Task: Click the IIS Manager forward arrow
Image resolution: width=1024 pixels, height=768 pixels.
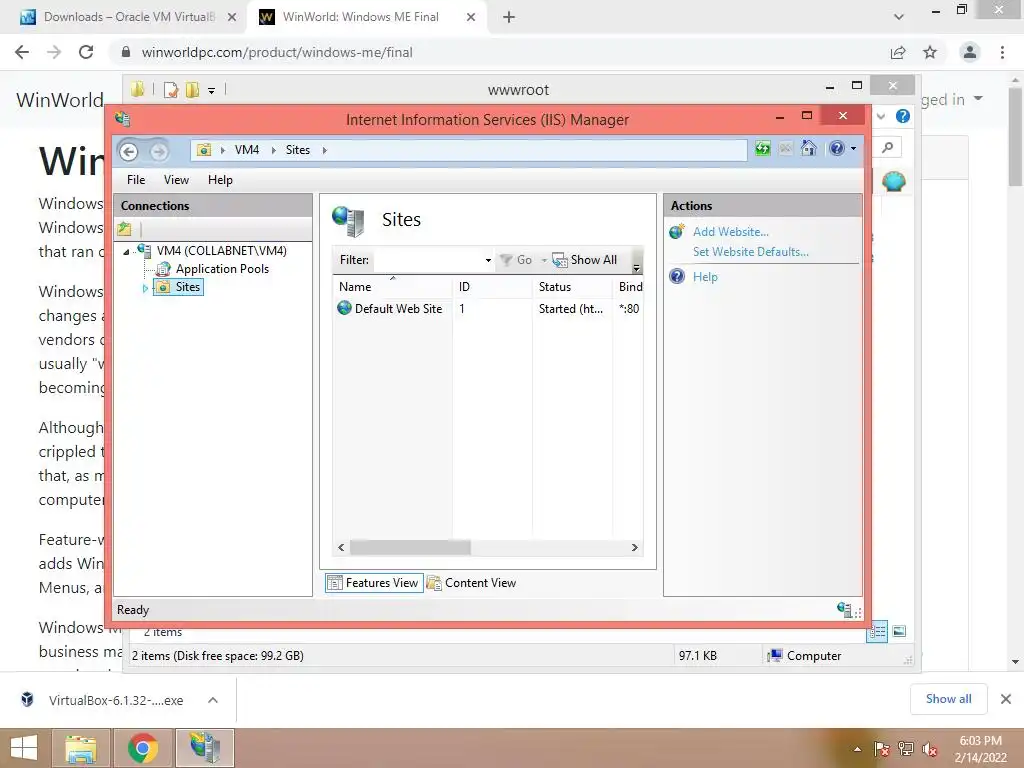Action: [159, 152]
